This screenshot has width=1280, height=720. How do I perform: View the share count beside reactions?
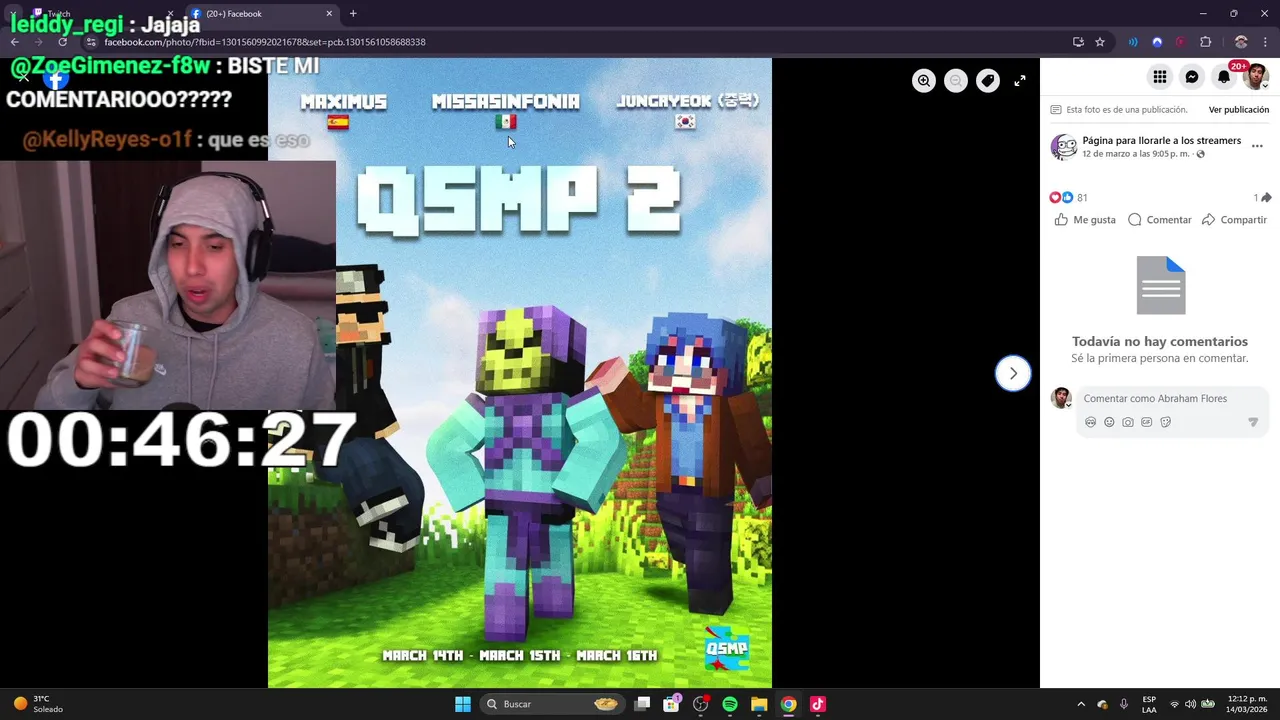pos(1262,198)
